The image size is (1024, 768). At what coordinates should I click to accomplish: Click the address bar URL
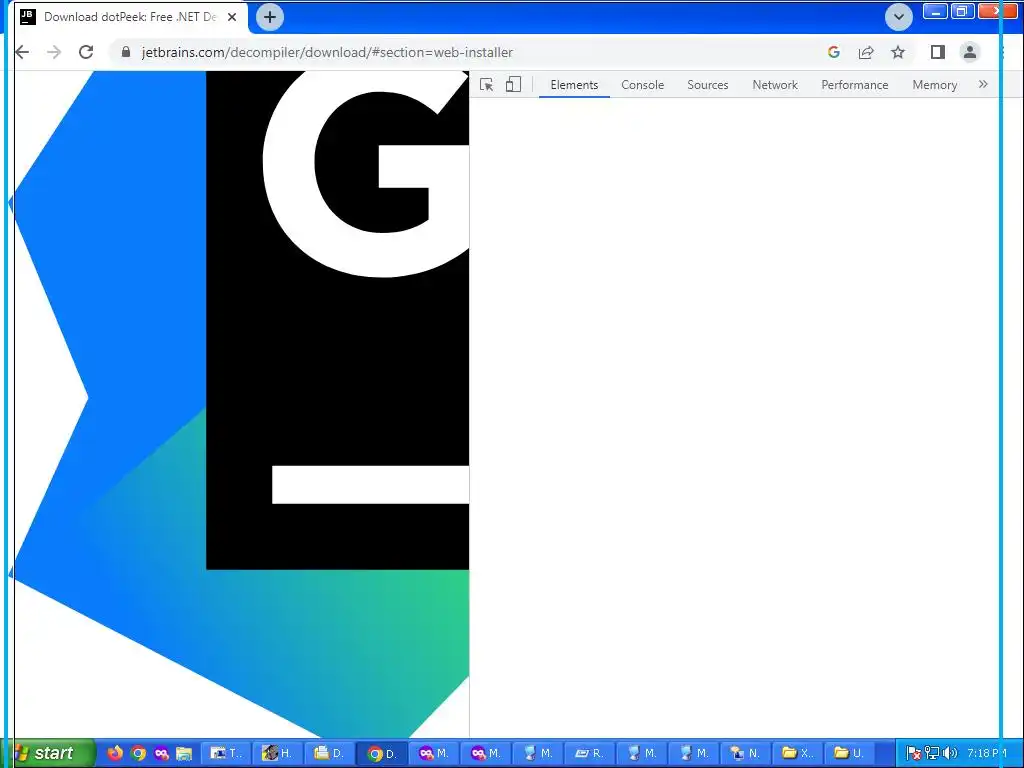click(327, 52)
